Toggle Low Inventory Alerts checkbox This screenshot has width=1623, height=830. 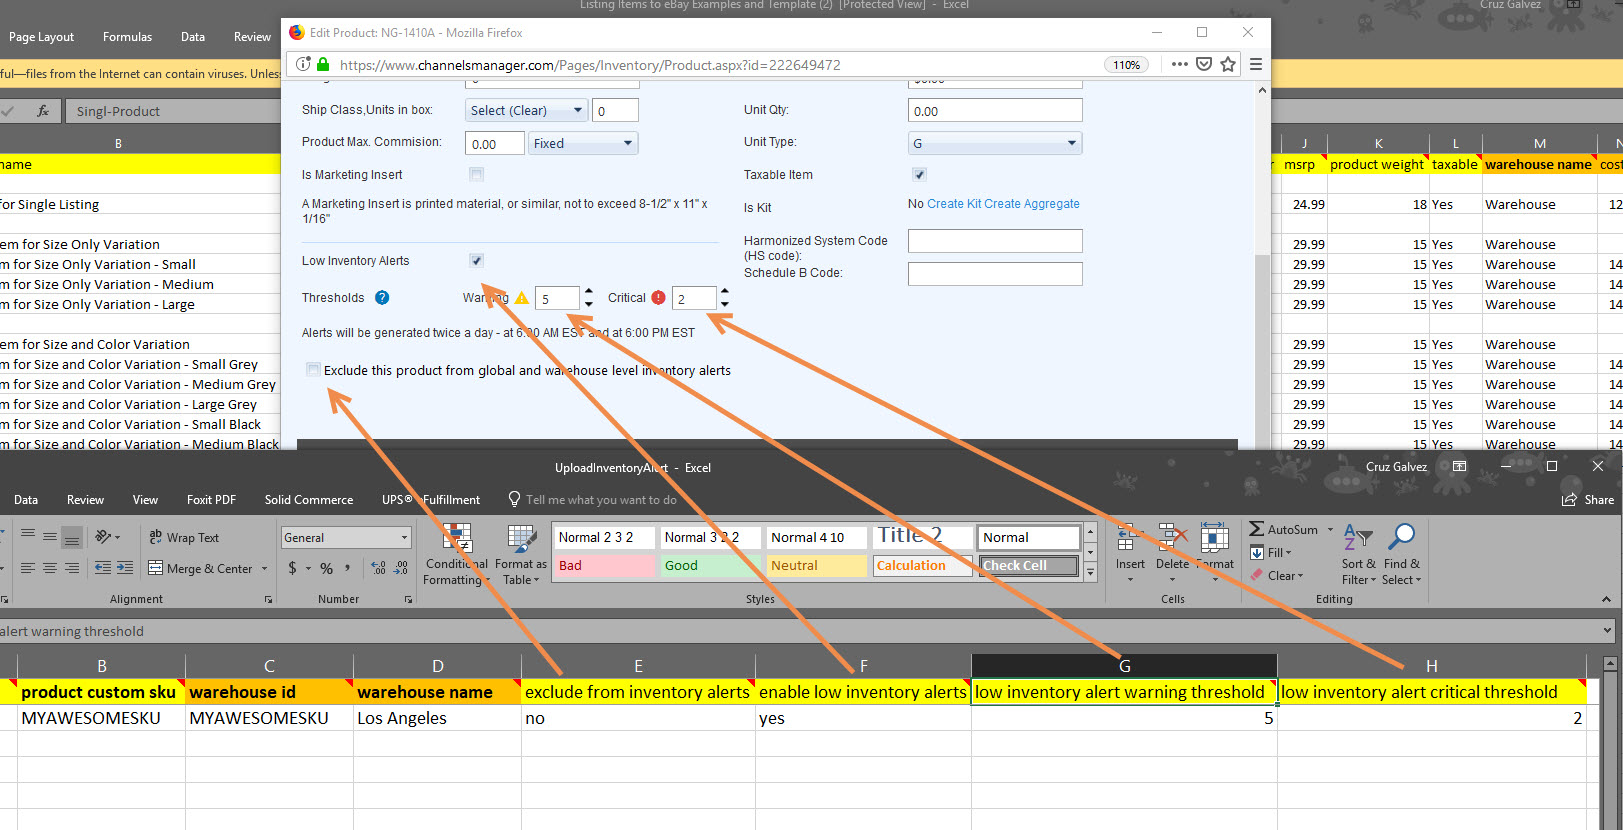(x=477, y=261)
